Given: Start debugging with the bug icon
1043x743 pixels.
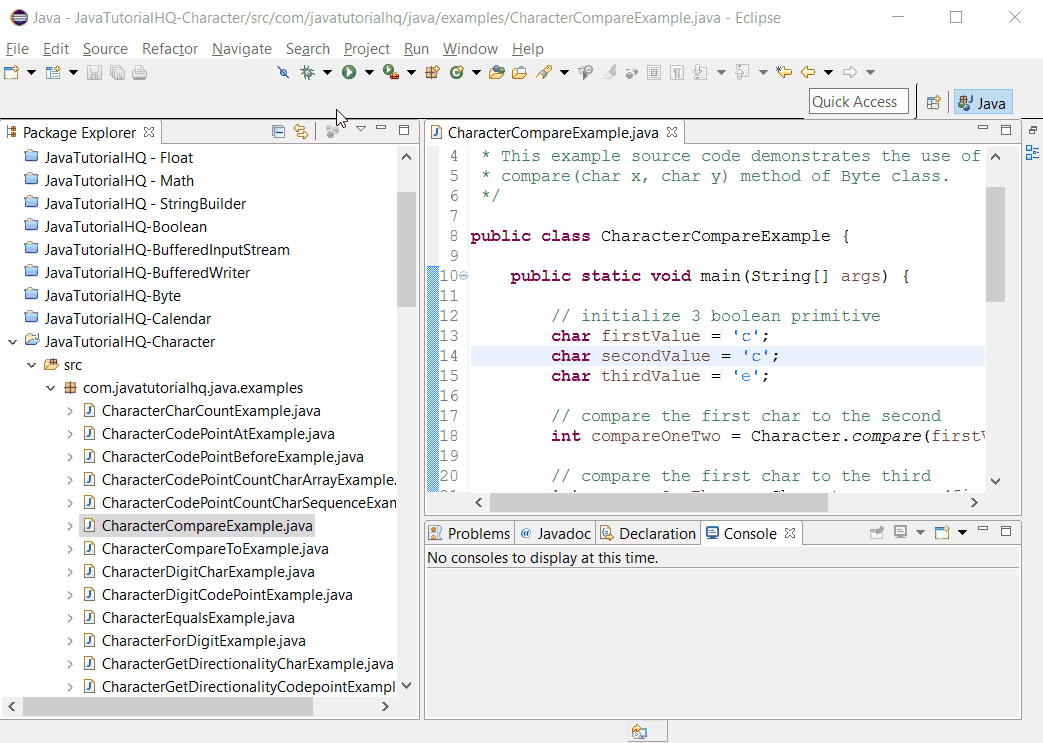Looking at the screenshot, I should pos(307,72).
